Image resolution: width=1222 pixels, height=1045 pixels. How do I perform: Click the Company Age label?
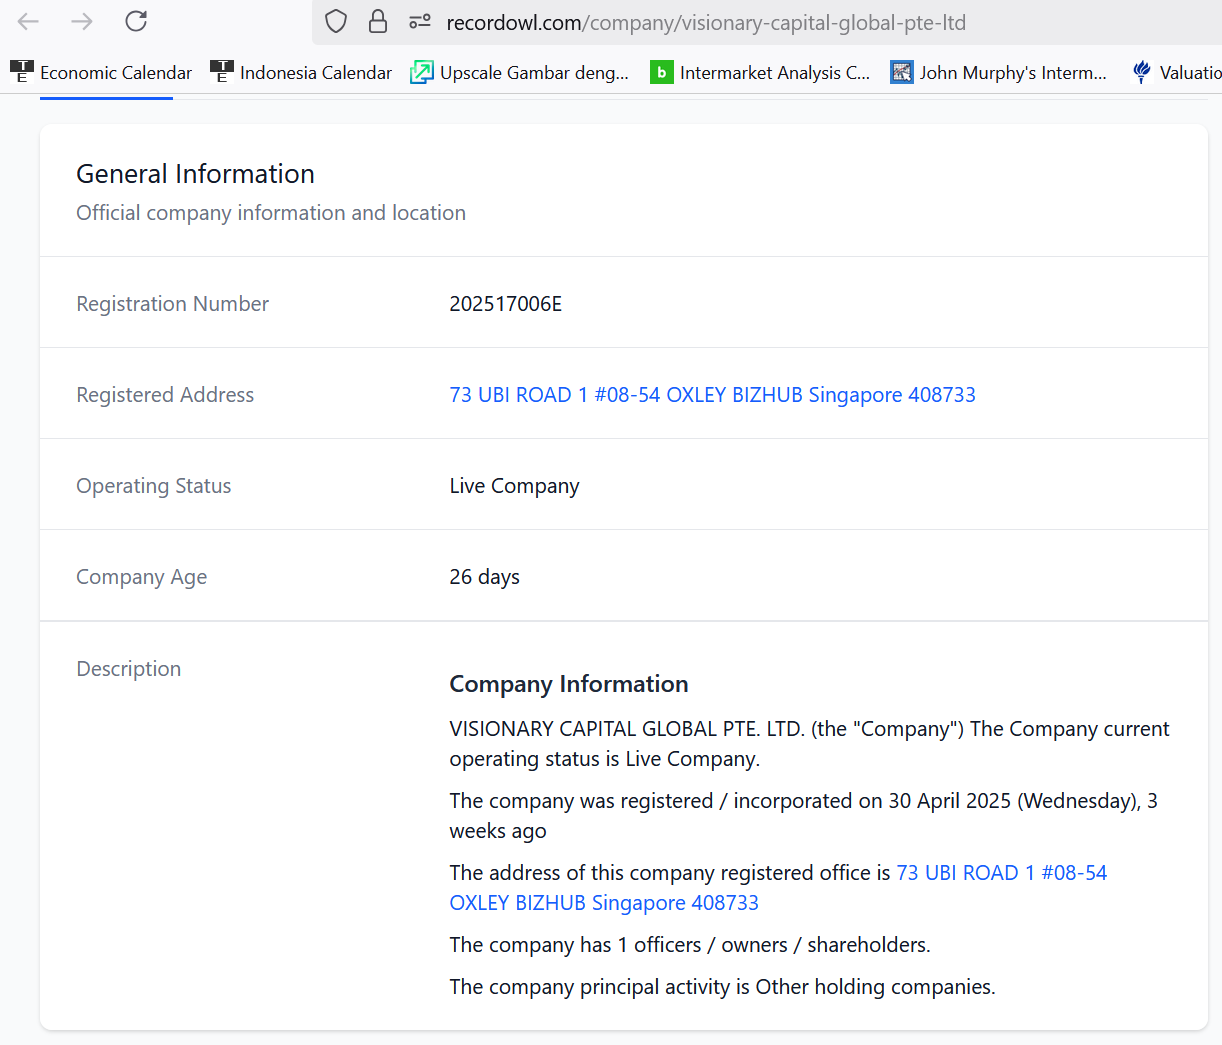click(x=141, y=577)
